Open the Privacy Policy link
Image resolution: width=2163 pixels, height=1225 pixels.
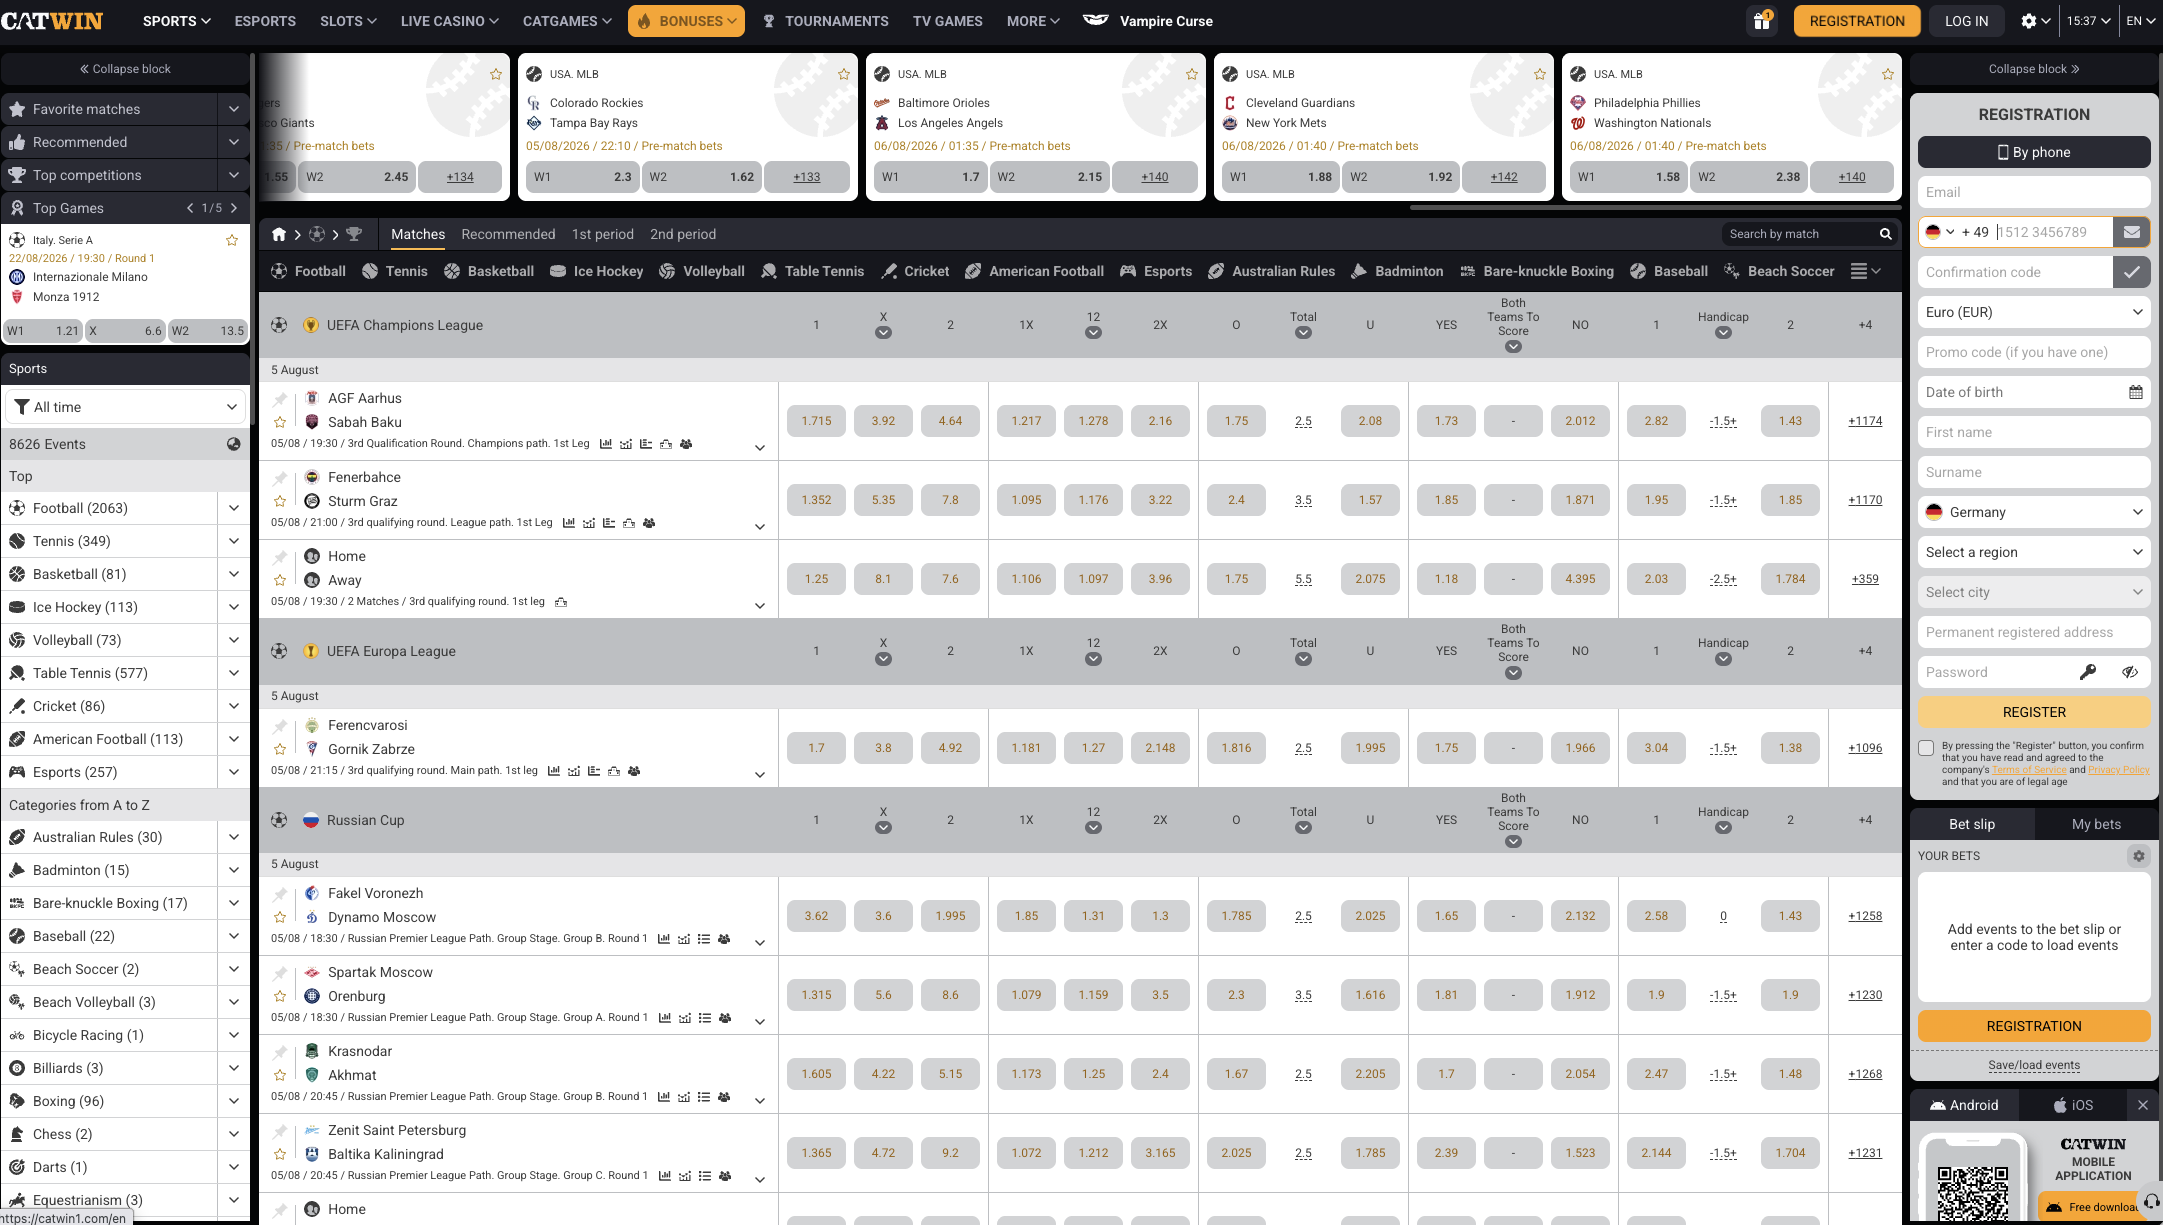(x=2118, y=770)
